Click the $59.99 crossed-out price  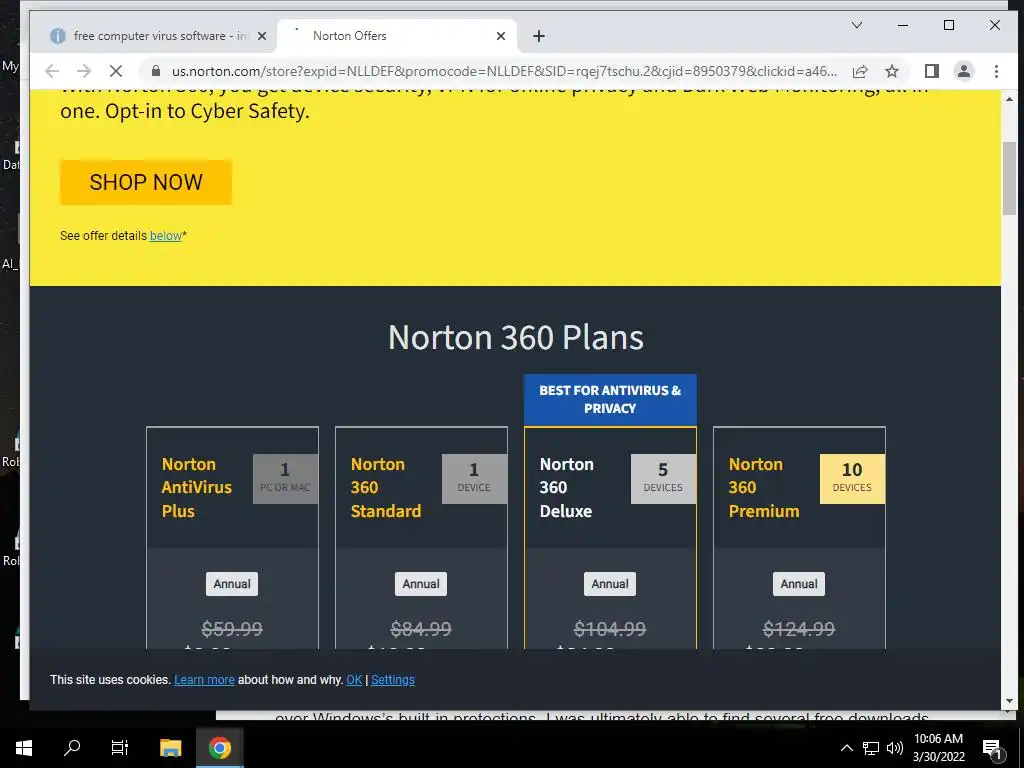(x=232, y=629)
